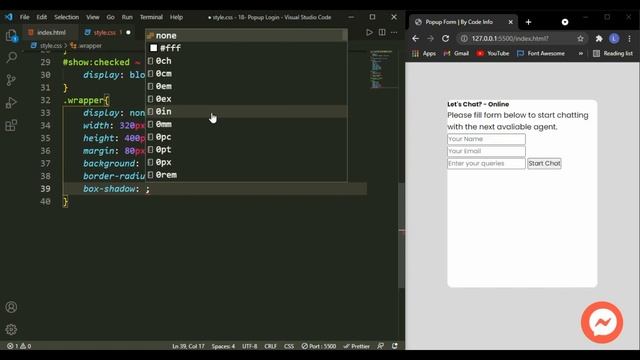640x360 pixels.
Task: Open the Gmail bookmark
Action: pyautogui.click(x=456, y=53)
